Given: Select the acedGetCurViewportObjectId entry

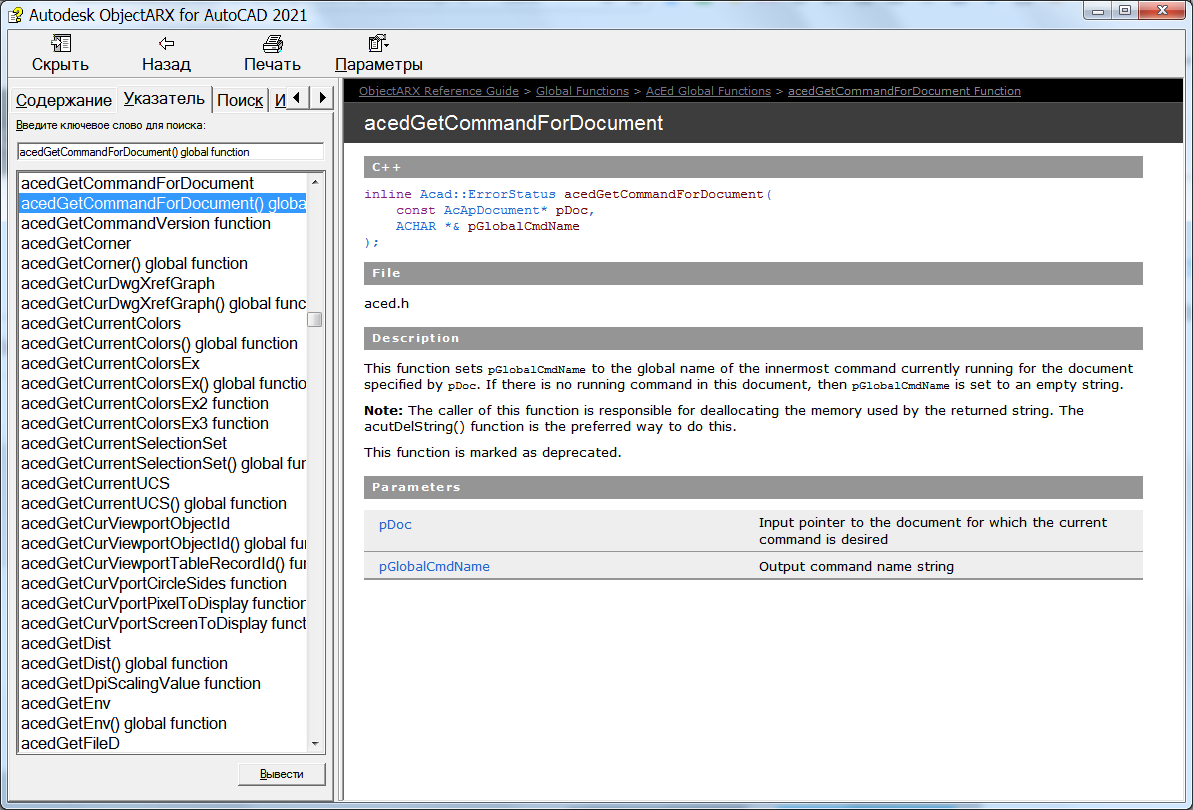Looking at the screenshot, I should point(163,524).
